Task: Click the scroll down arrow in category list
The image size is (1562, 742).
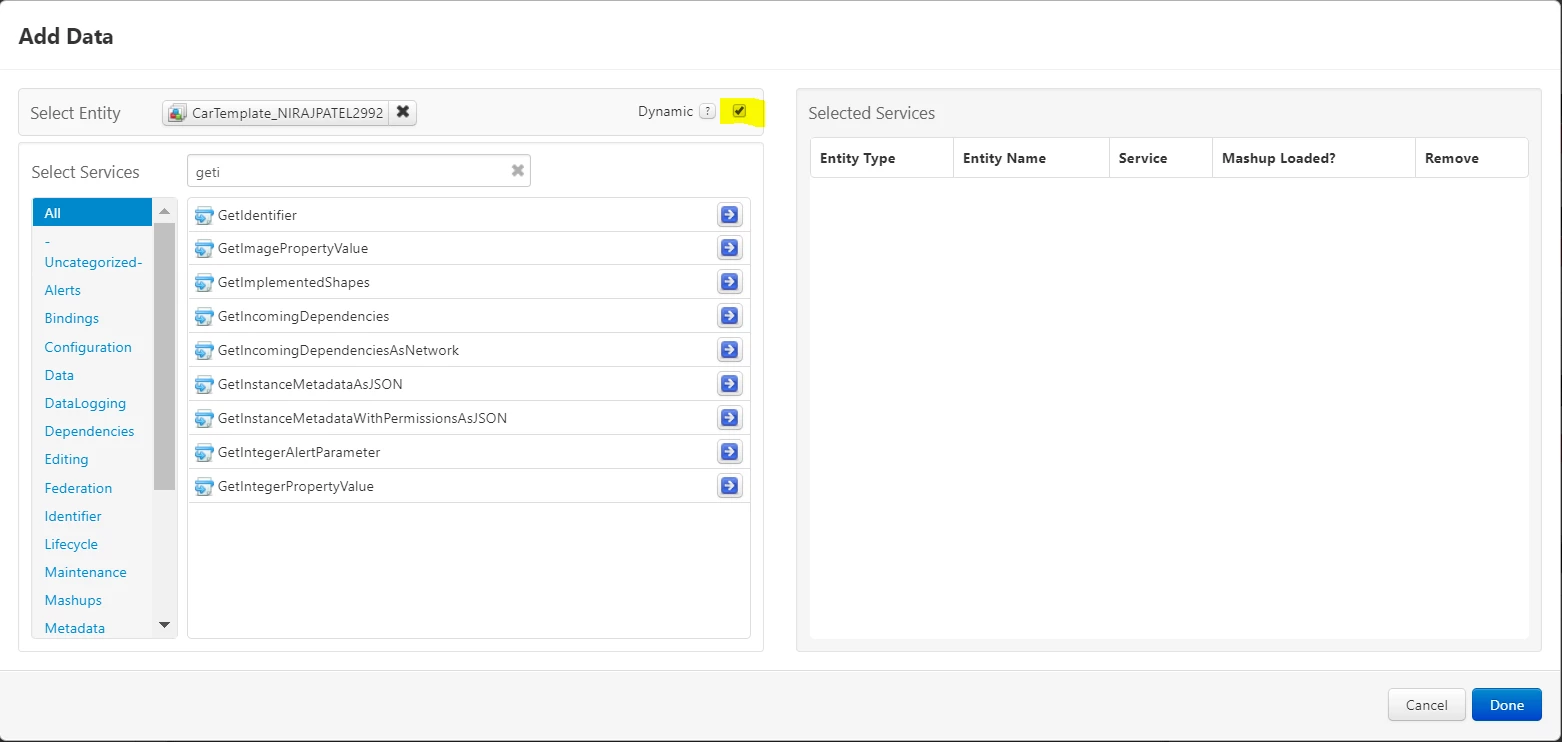Action: tap(165, 625)
